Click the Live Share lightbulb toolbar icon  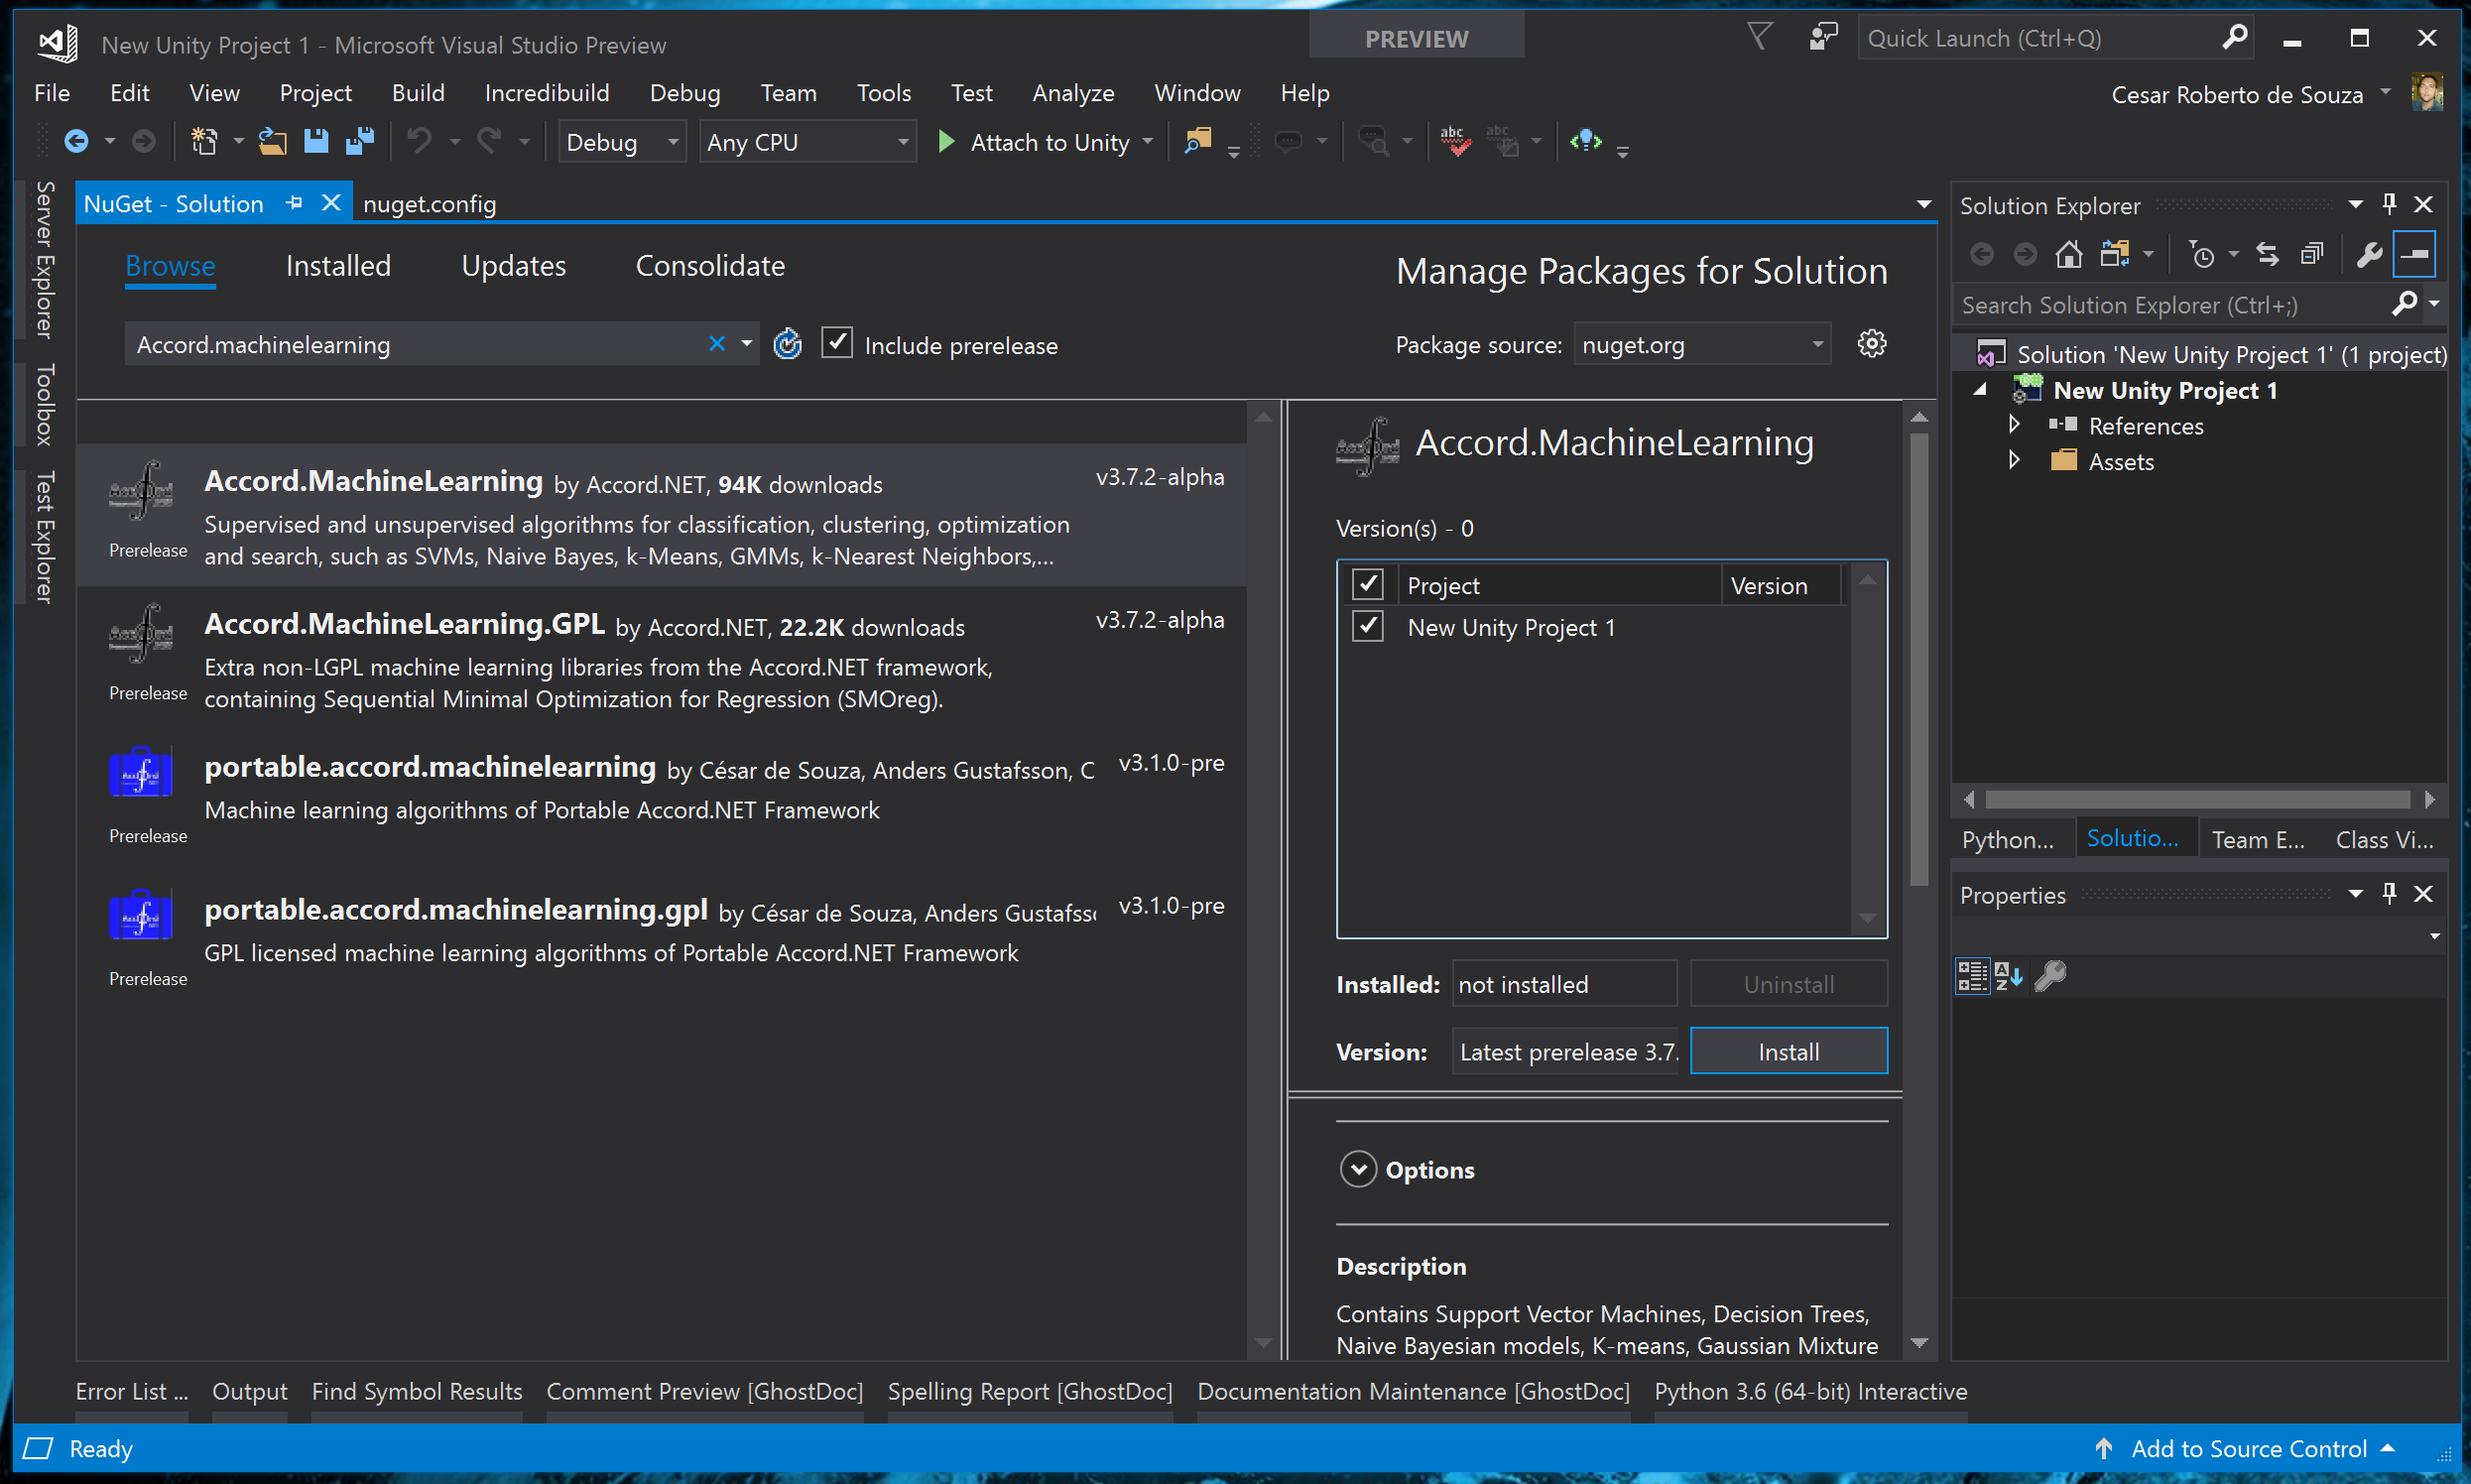click(1586, 141)
